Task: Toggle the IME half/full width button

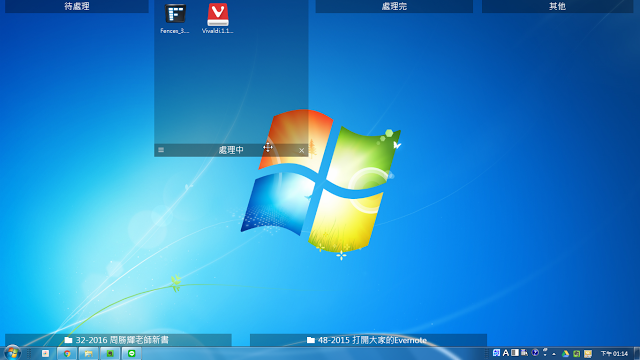Action: [x=515, y=353]
